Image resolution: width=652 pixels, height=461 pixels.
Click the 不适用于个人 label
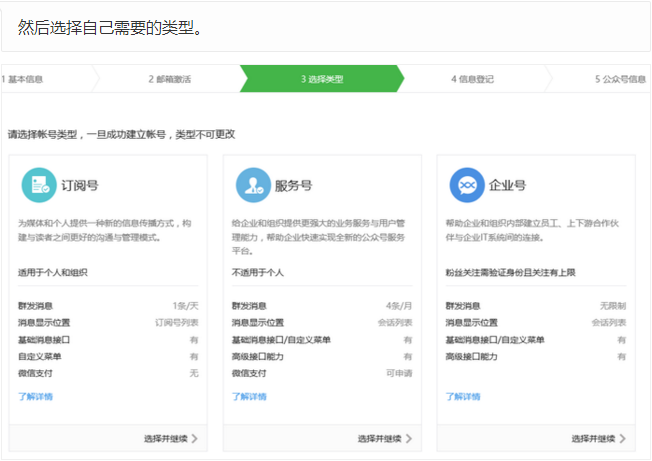coord(258,273)
